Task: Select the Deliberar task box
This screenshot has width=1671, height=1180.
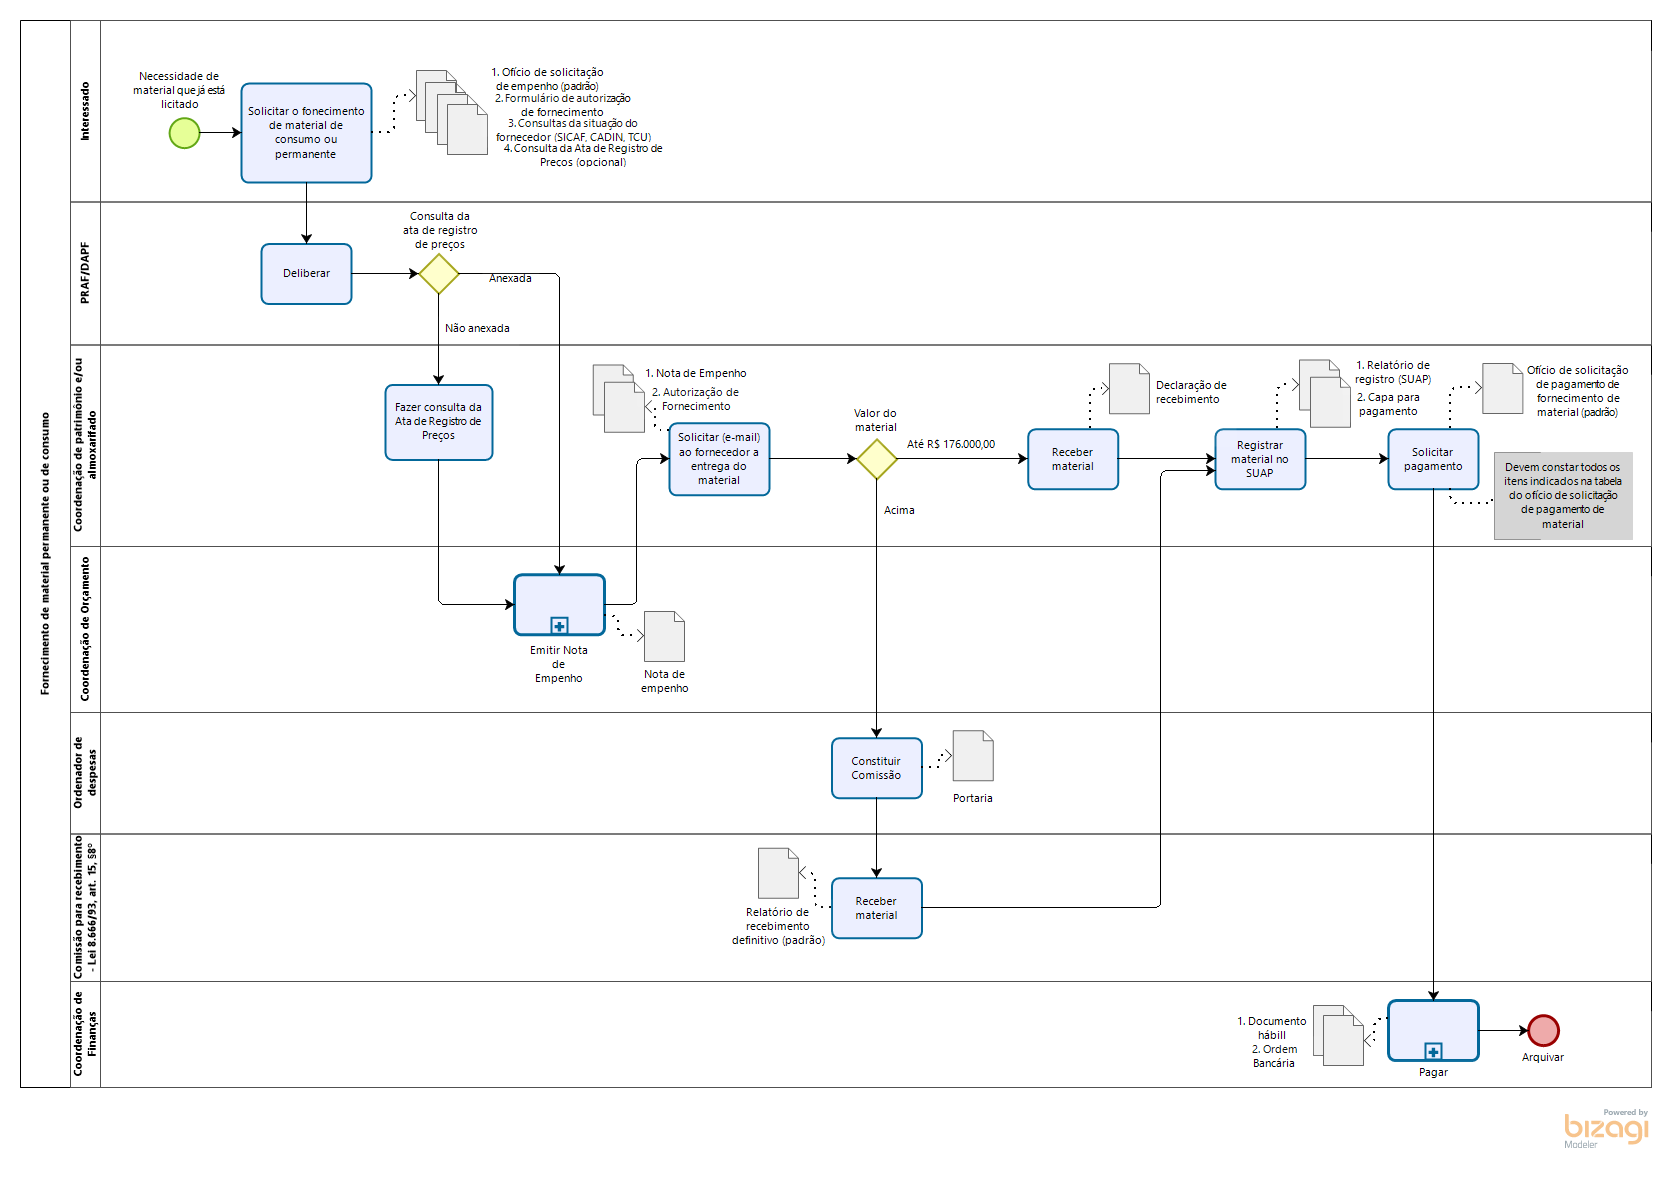Action: (306, 274)
